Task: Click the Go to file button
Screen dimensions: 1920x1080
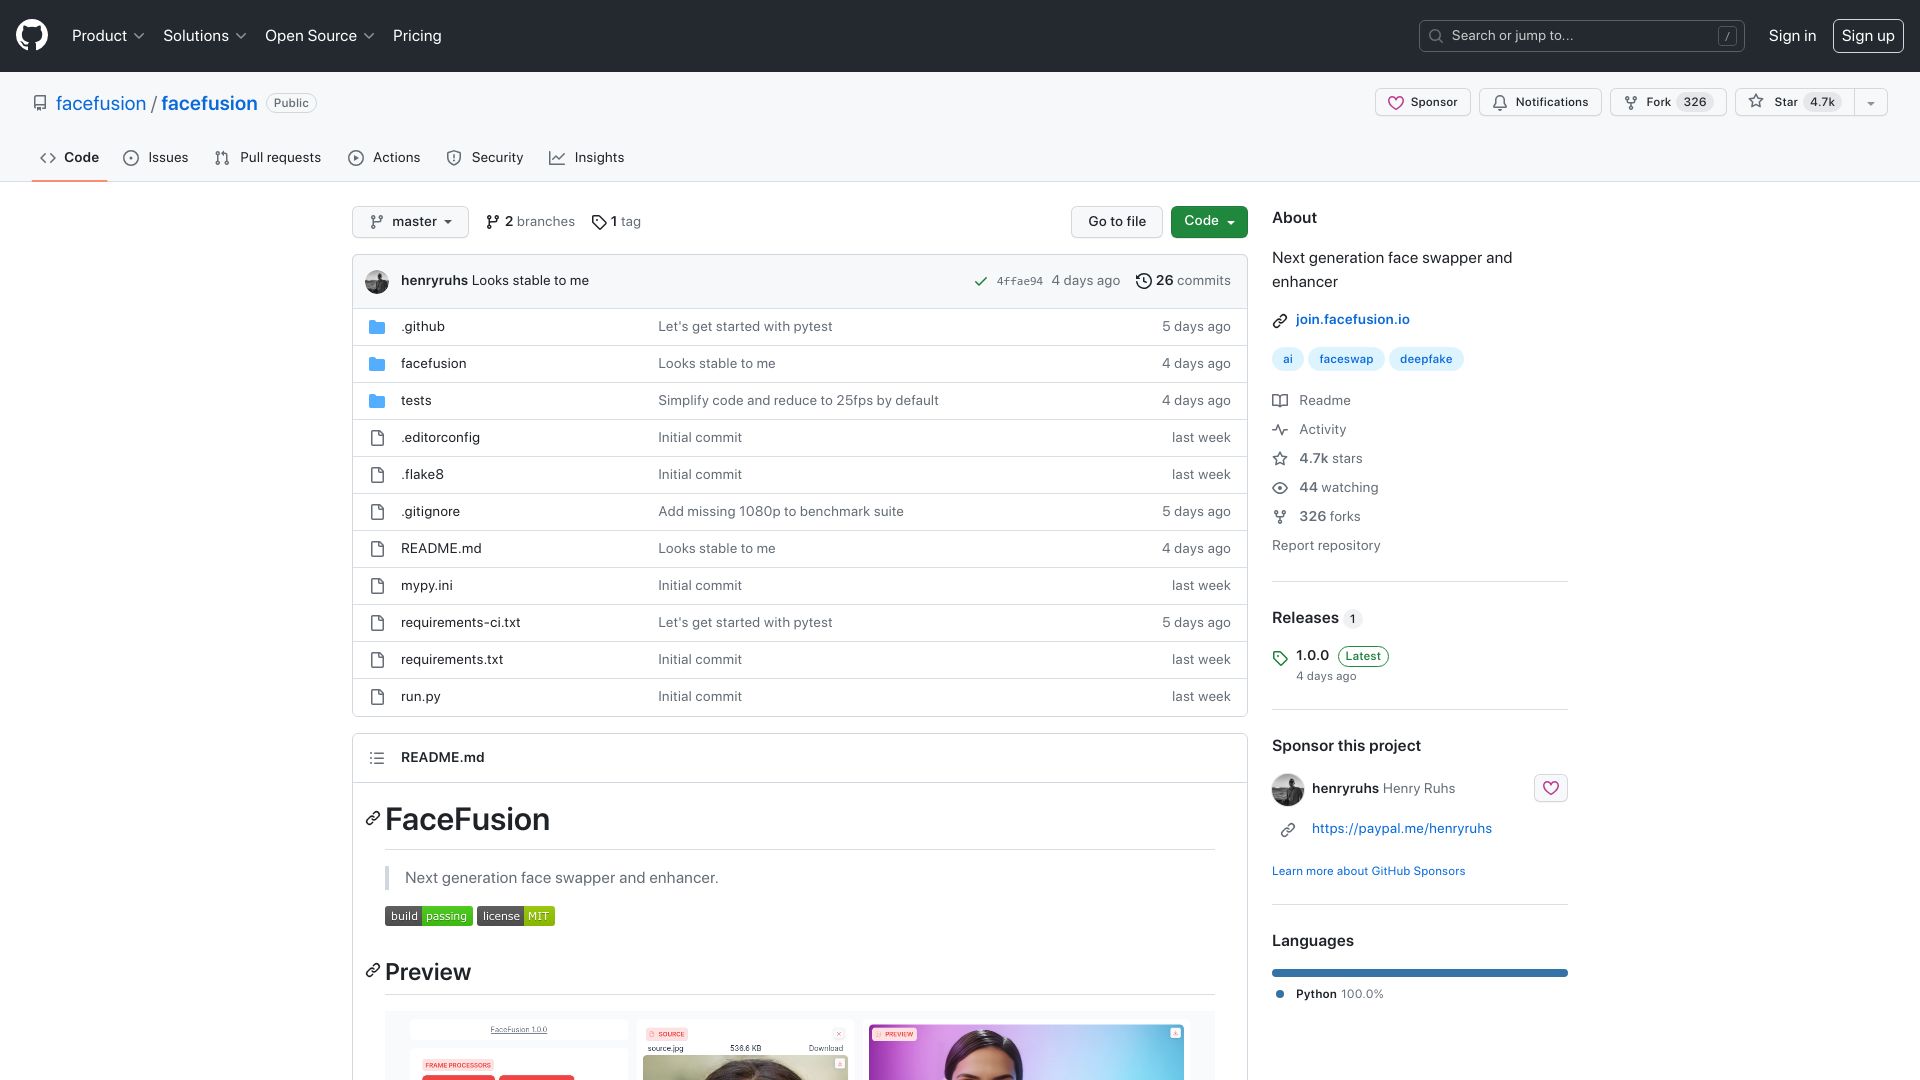Action: (x=1117, y=222)
